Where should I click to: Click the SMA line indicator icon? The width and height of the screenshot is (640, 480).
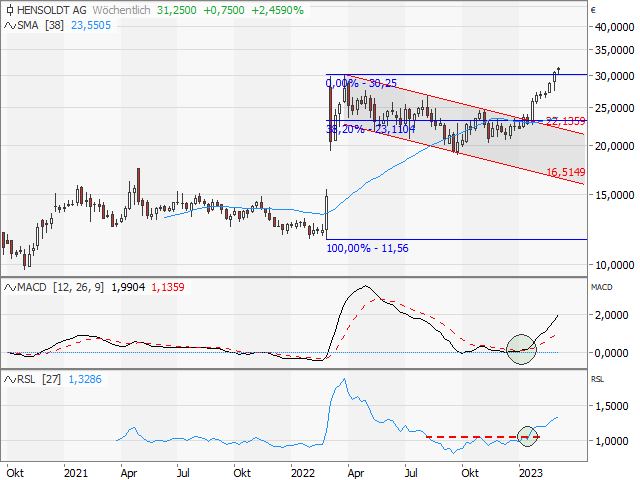pos(10,26)
